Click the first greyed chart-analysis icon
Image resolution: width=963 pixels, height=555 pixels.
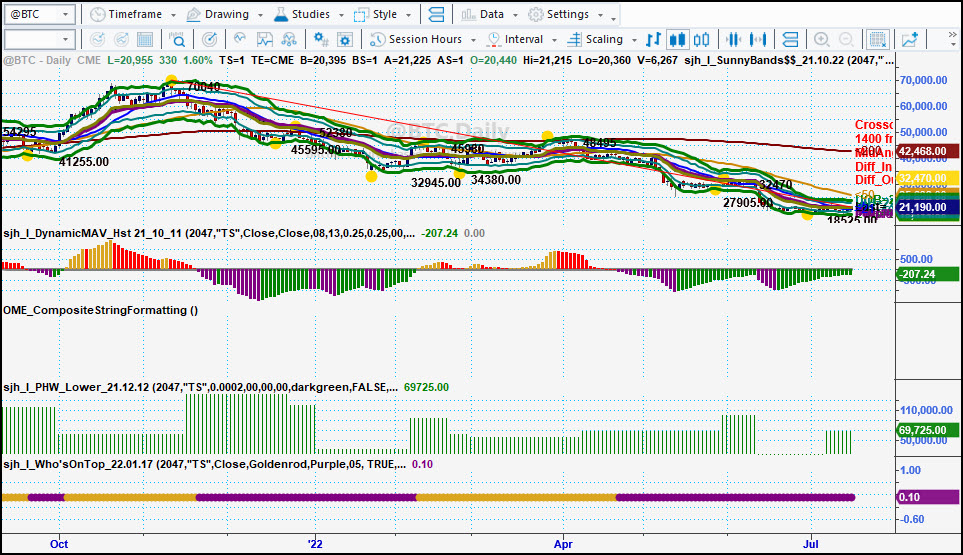click(97, 39)
